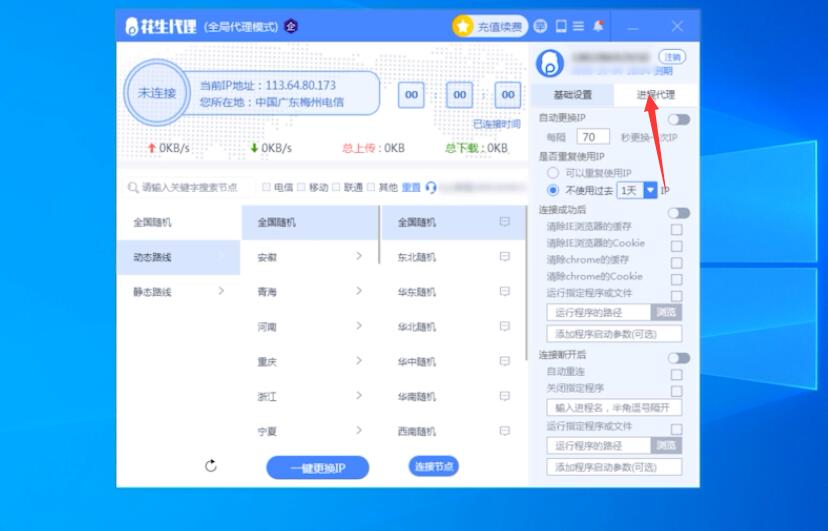Check the 电信 carrier filter checkbox

[x=266, y=187]
